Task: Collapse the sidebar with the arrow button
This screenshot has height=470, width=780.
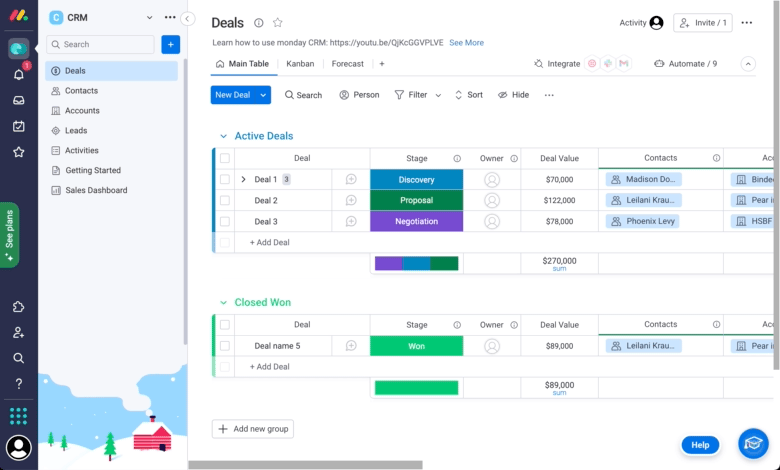Action: (x=187, y=19)
